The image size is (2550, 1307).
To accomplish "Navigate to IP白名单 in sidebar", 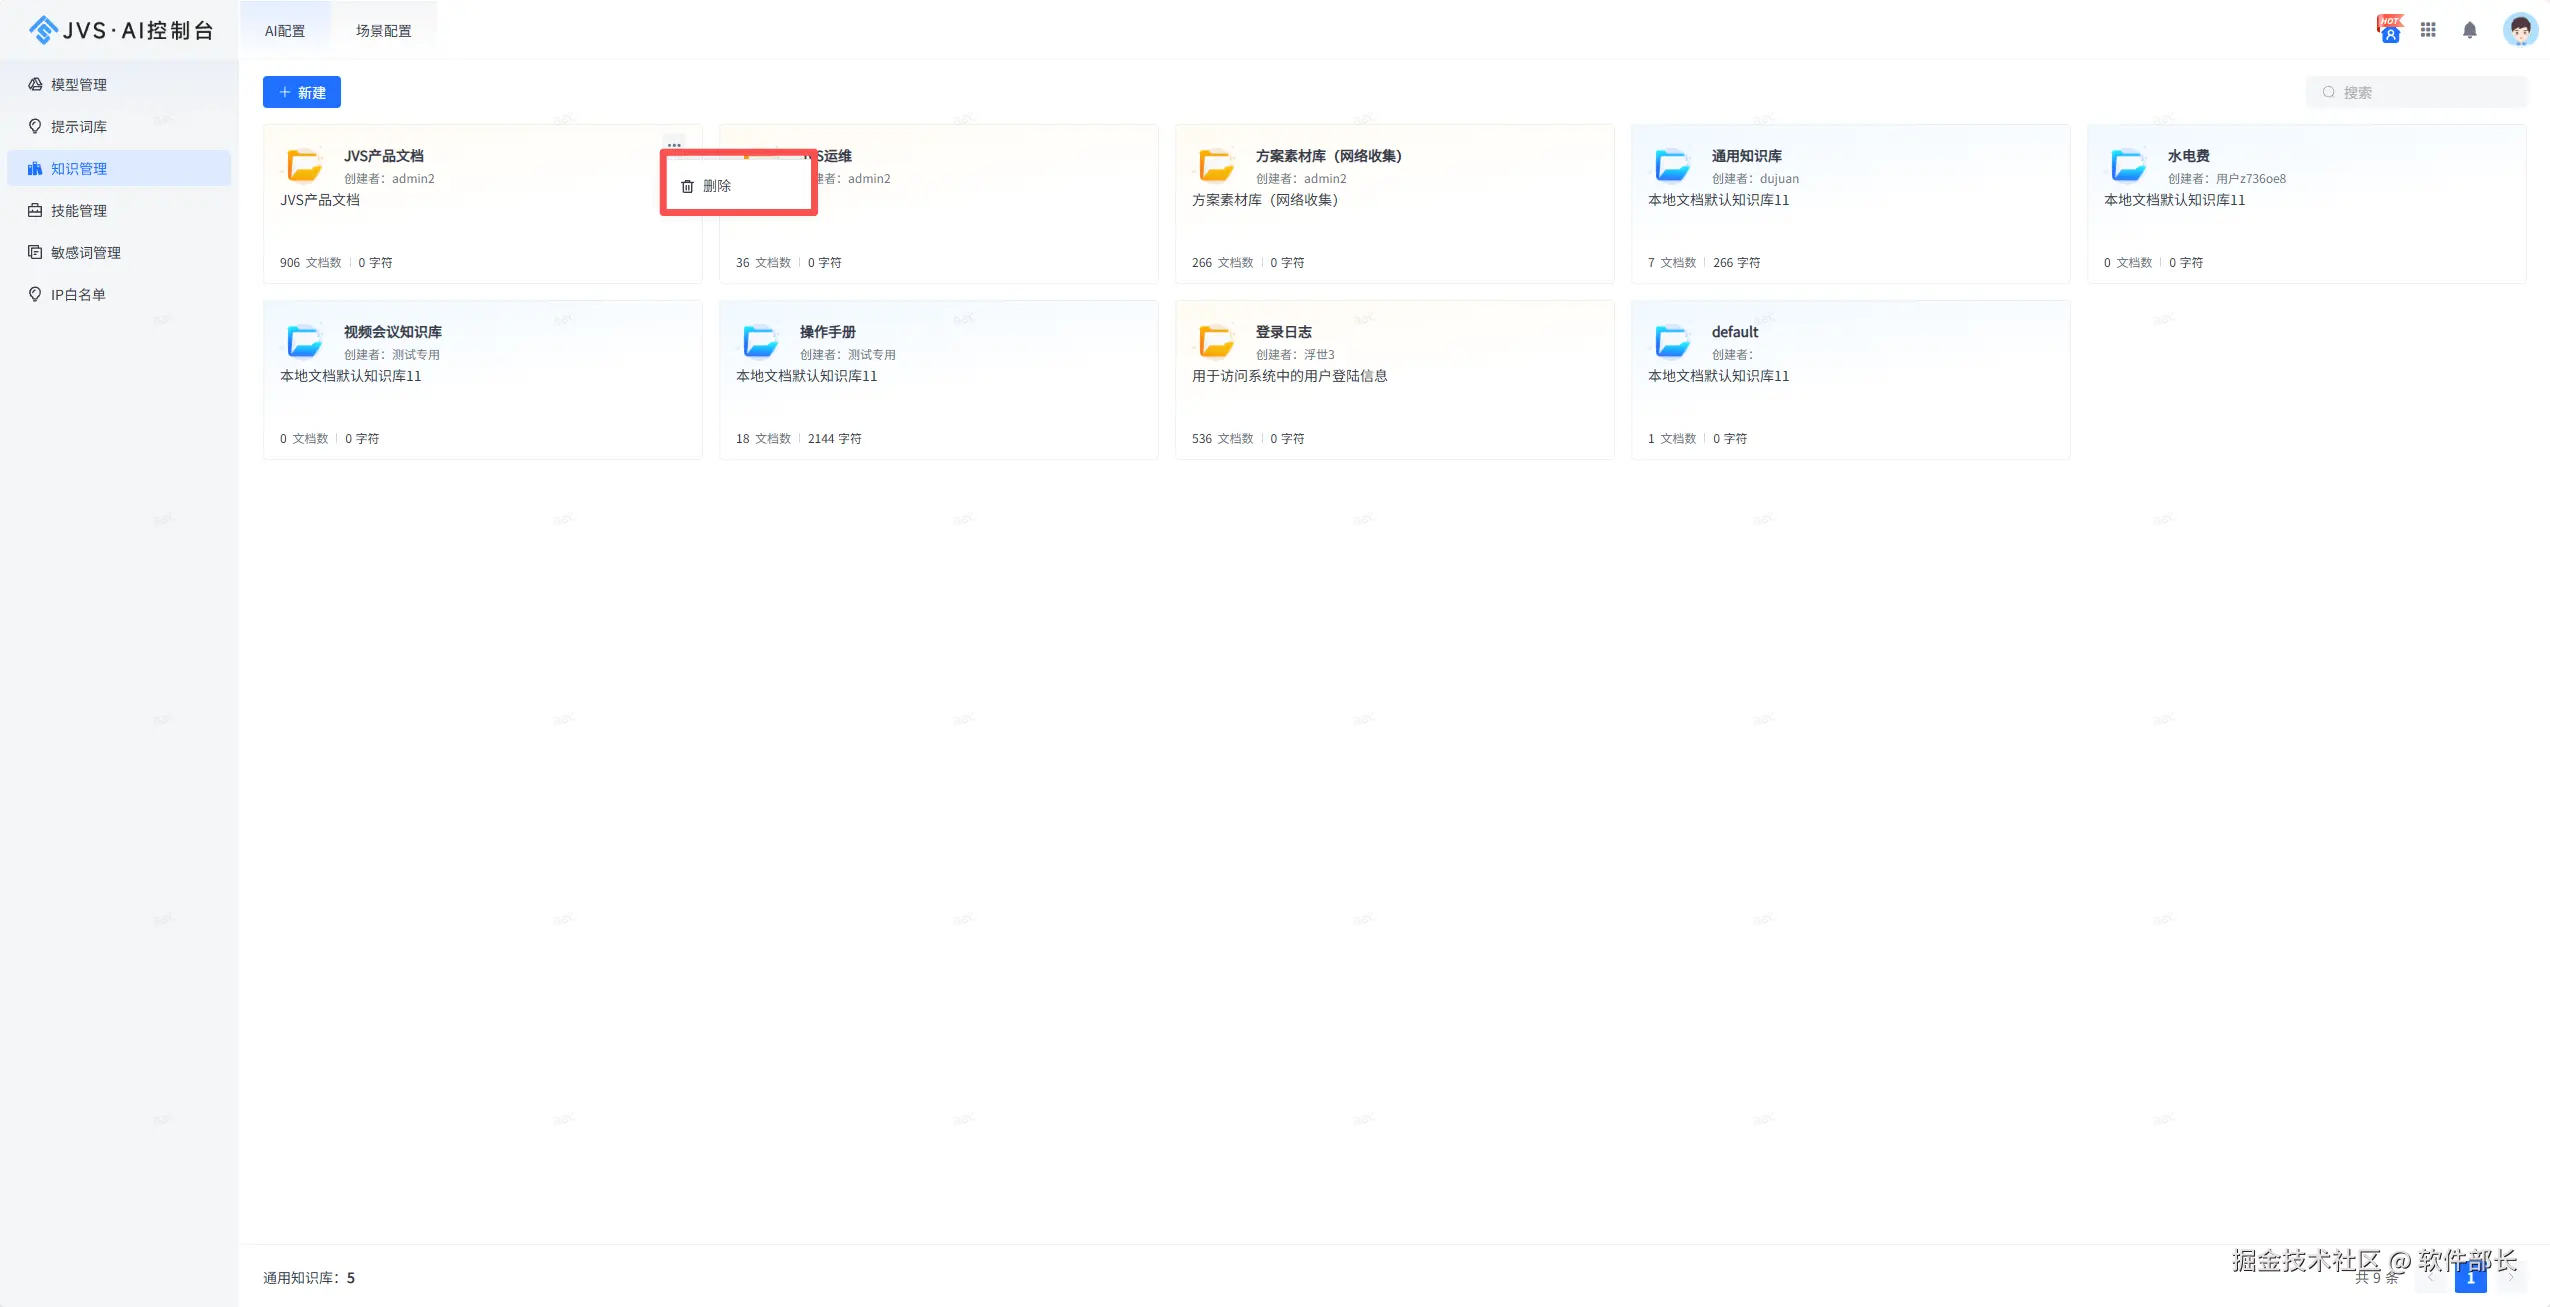I will [x=78, y=295].
